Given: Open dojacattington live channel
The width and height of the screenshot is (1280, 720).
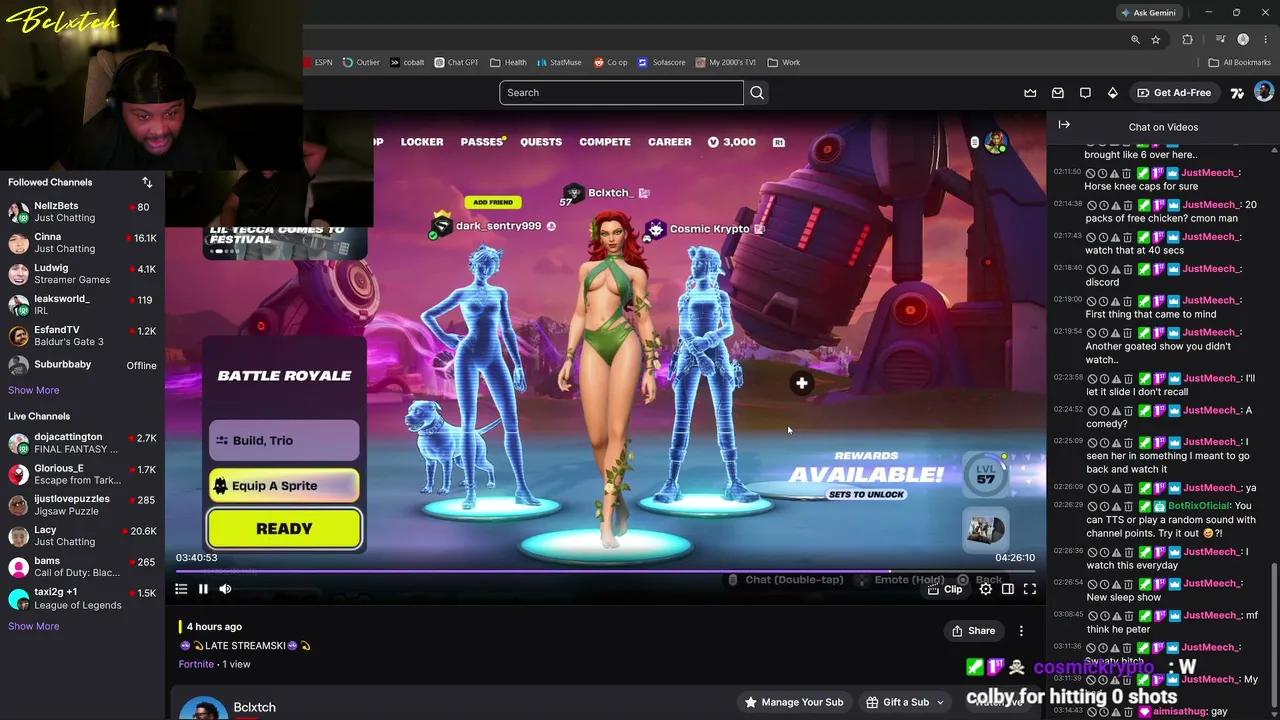Looking at the screenshot, I should pos(82,443).
